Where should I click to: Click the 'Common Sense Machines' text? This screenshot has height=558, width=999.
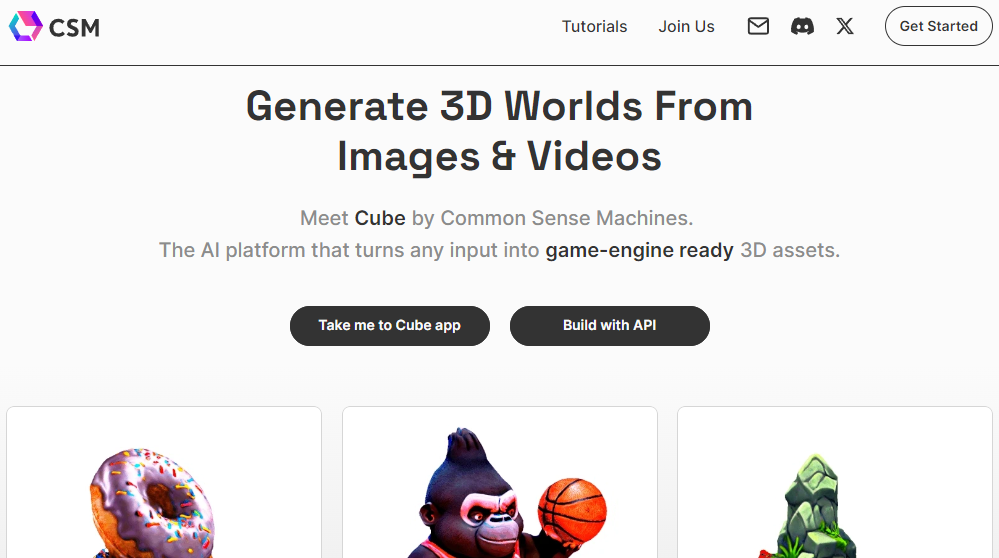coord(566,218)
